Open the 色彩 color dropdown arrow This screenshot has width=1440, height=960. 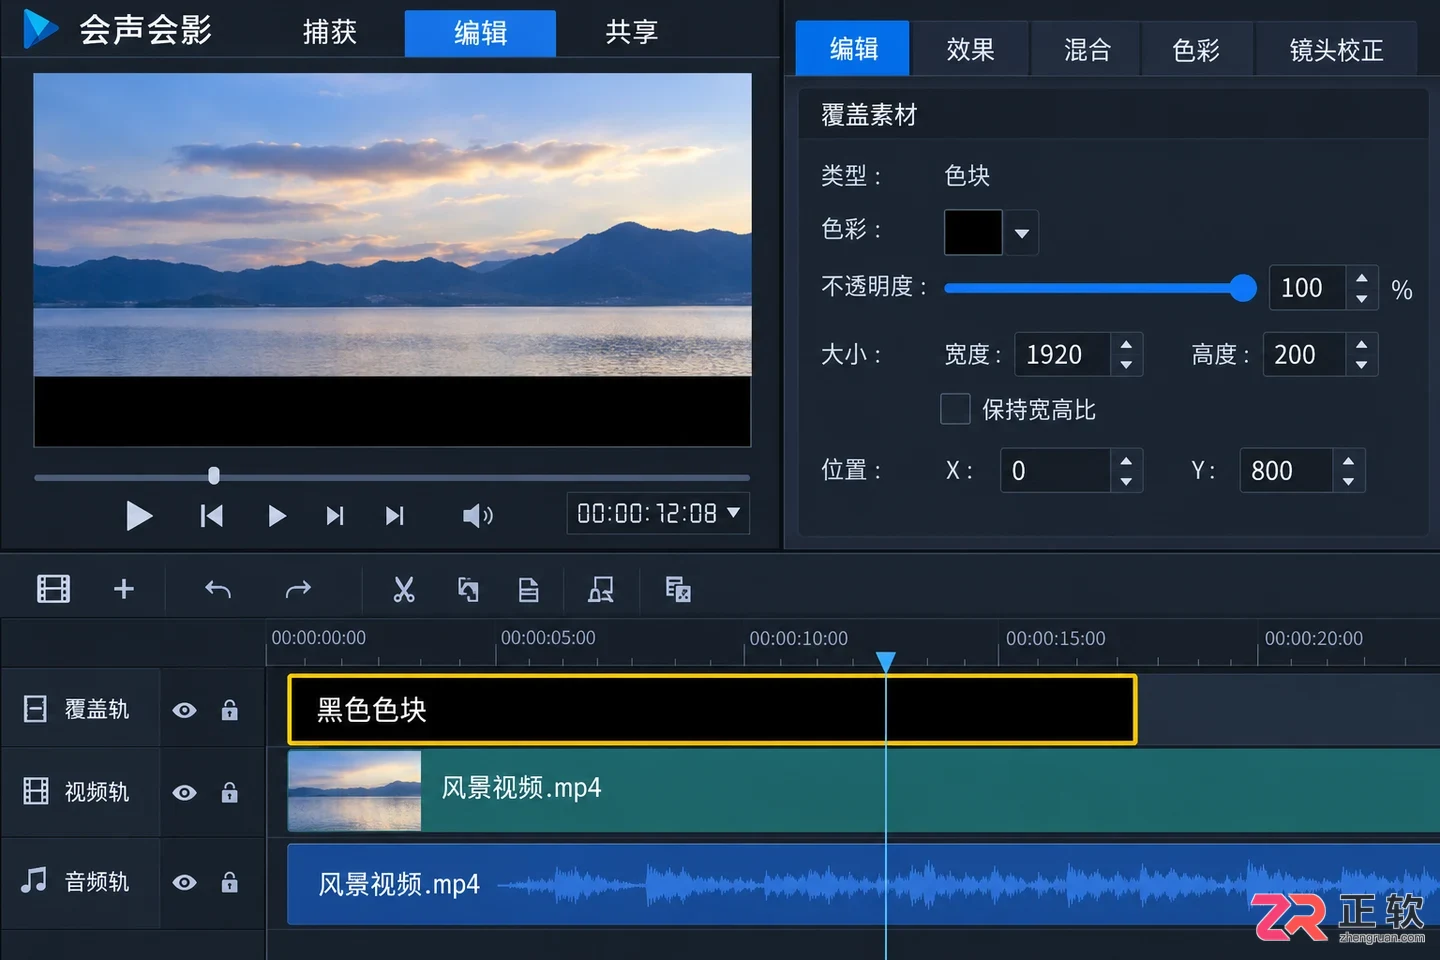coord(1021,233)
